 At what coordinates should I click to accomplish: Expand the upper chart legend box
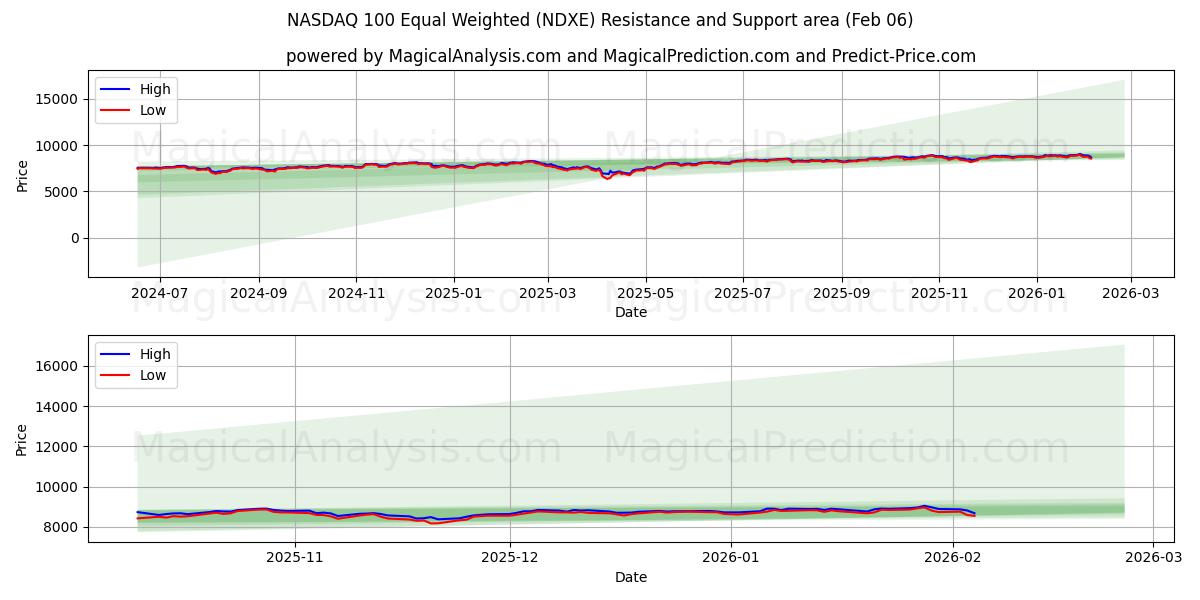point(135,98)
